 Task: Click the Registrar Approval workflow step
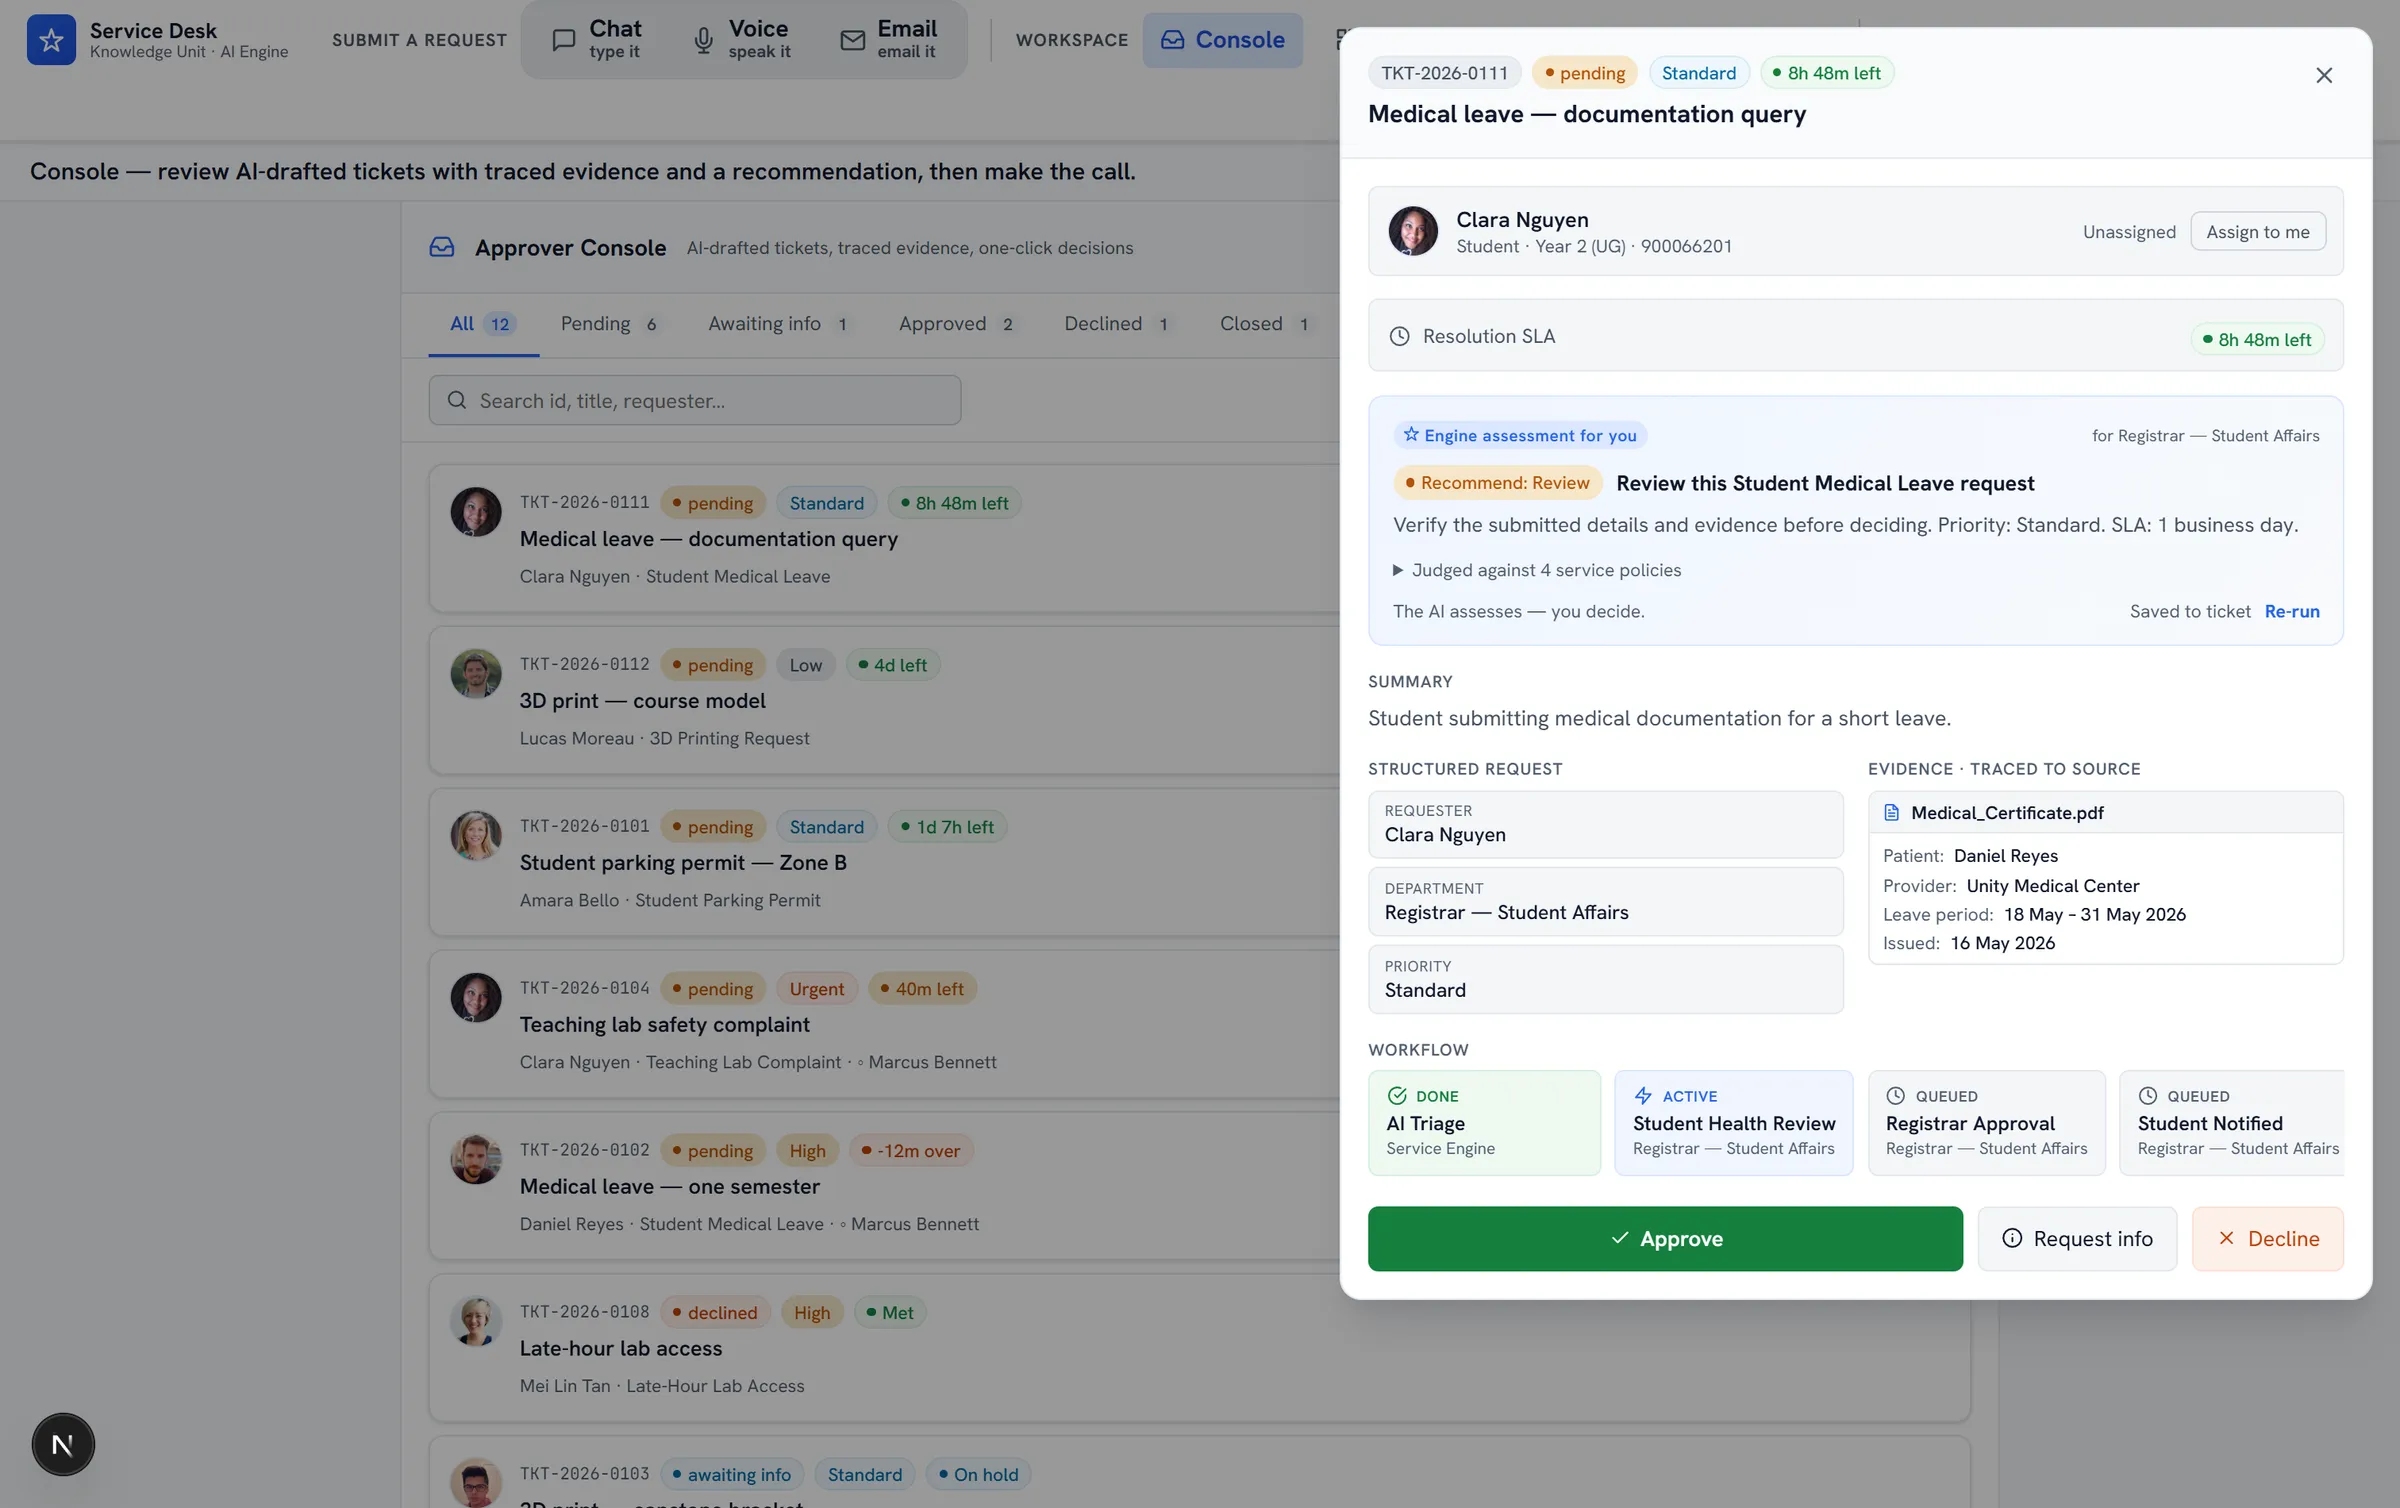pyautogui.click(x=1986, y=1122)
